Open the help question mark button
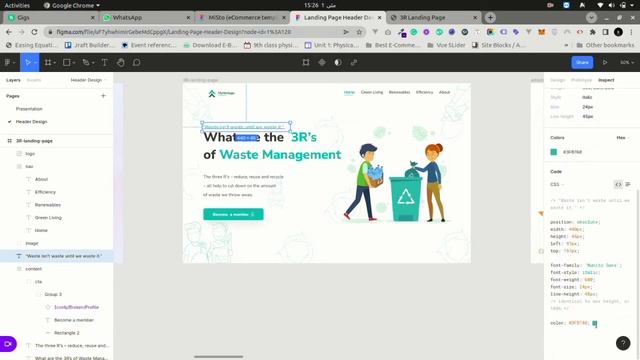This screenshot has width=640, height=360. click(x=623, y=343)
